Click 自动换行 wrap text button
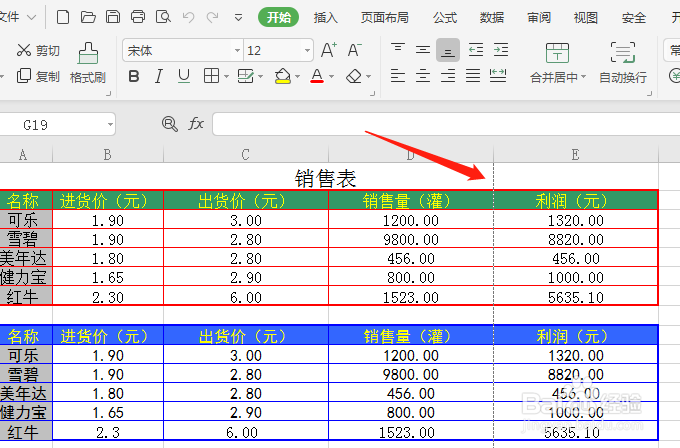Viewport: 680px width, 448px height. click(x=623, y=63)
